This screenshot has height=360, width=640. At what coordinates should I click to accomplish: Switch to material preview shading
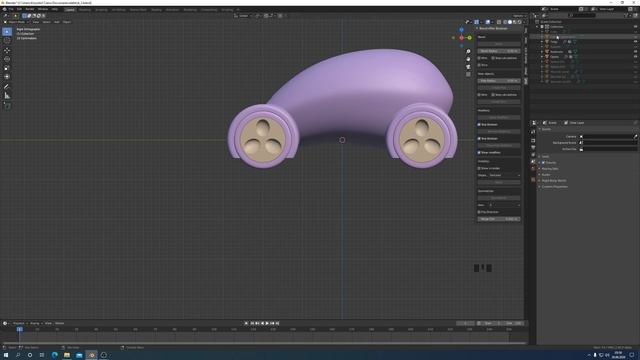pyautogui.click(x=515, y=22)
